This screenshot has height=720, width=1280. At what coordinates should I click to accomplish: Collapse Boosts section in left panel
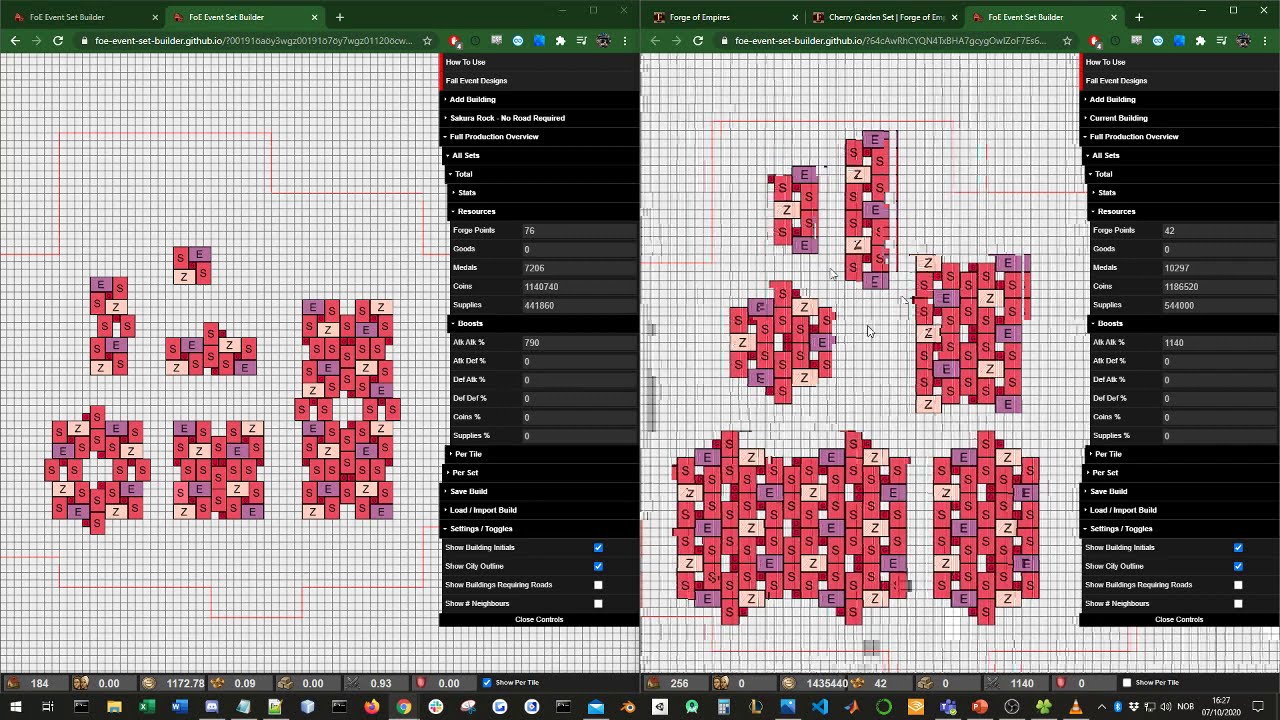click(x=544, y=323)
